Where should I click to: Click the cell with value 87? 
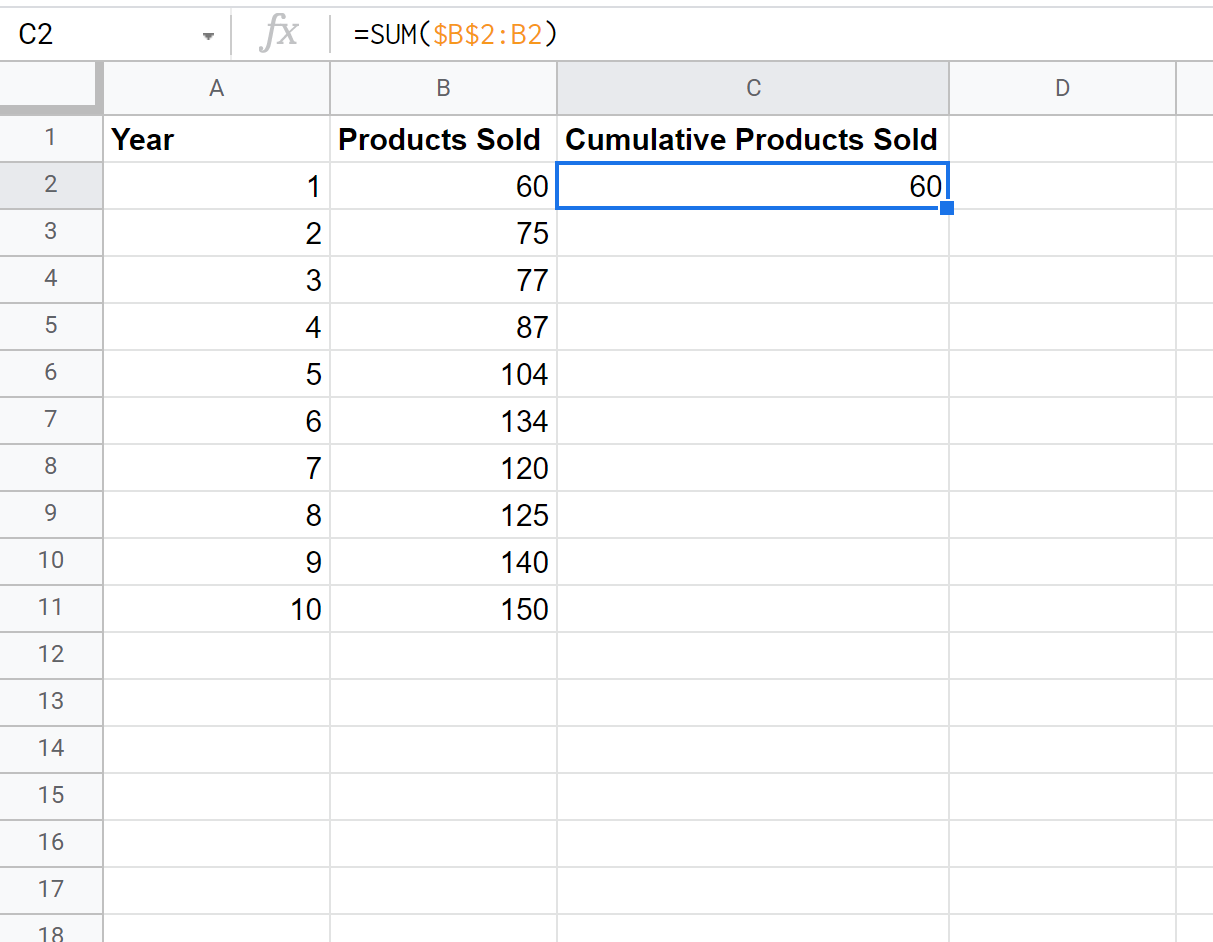point(443,327)
